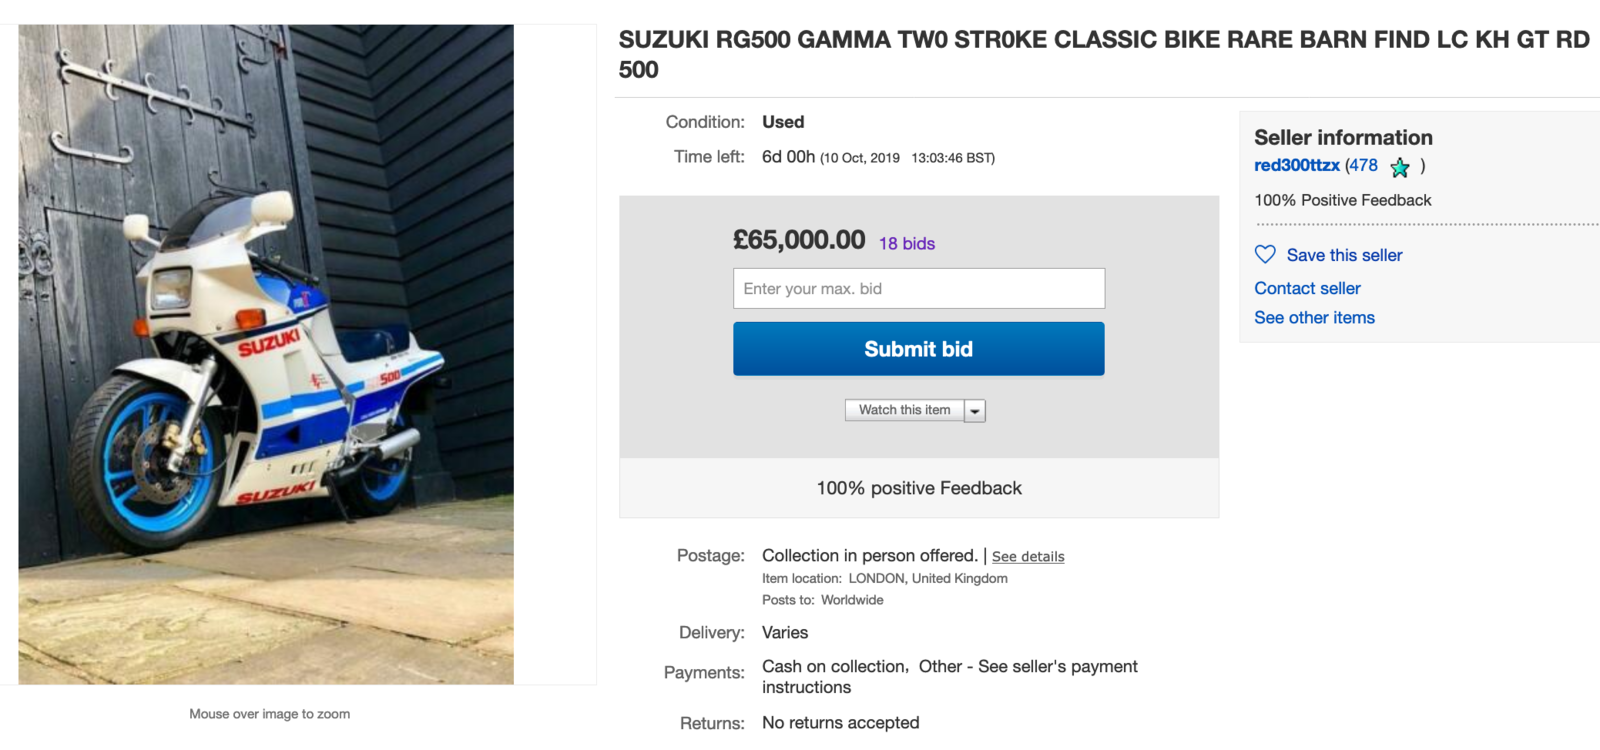Focus the Enter your max. bid field
Screen dimensions: 1600x750
918,289
